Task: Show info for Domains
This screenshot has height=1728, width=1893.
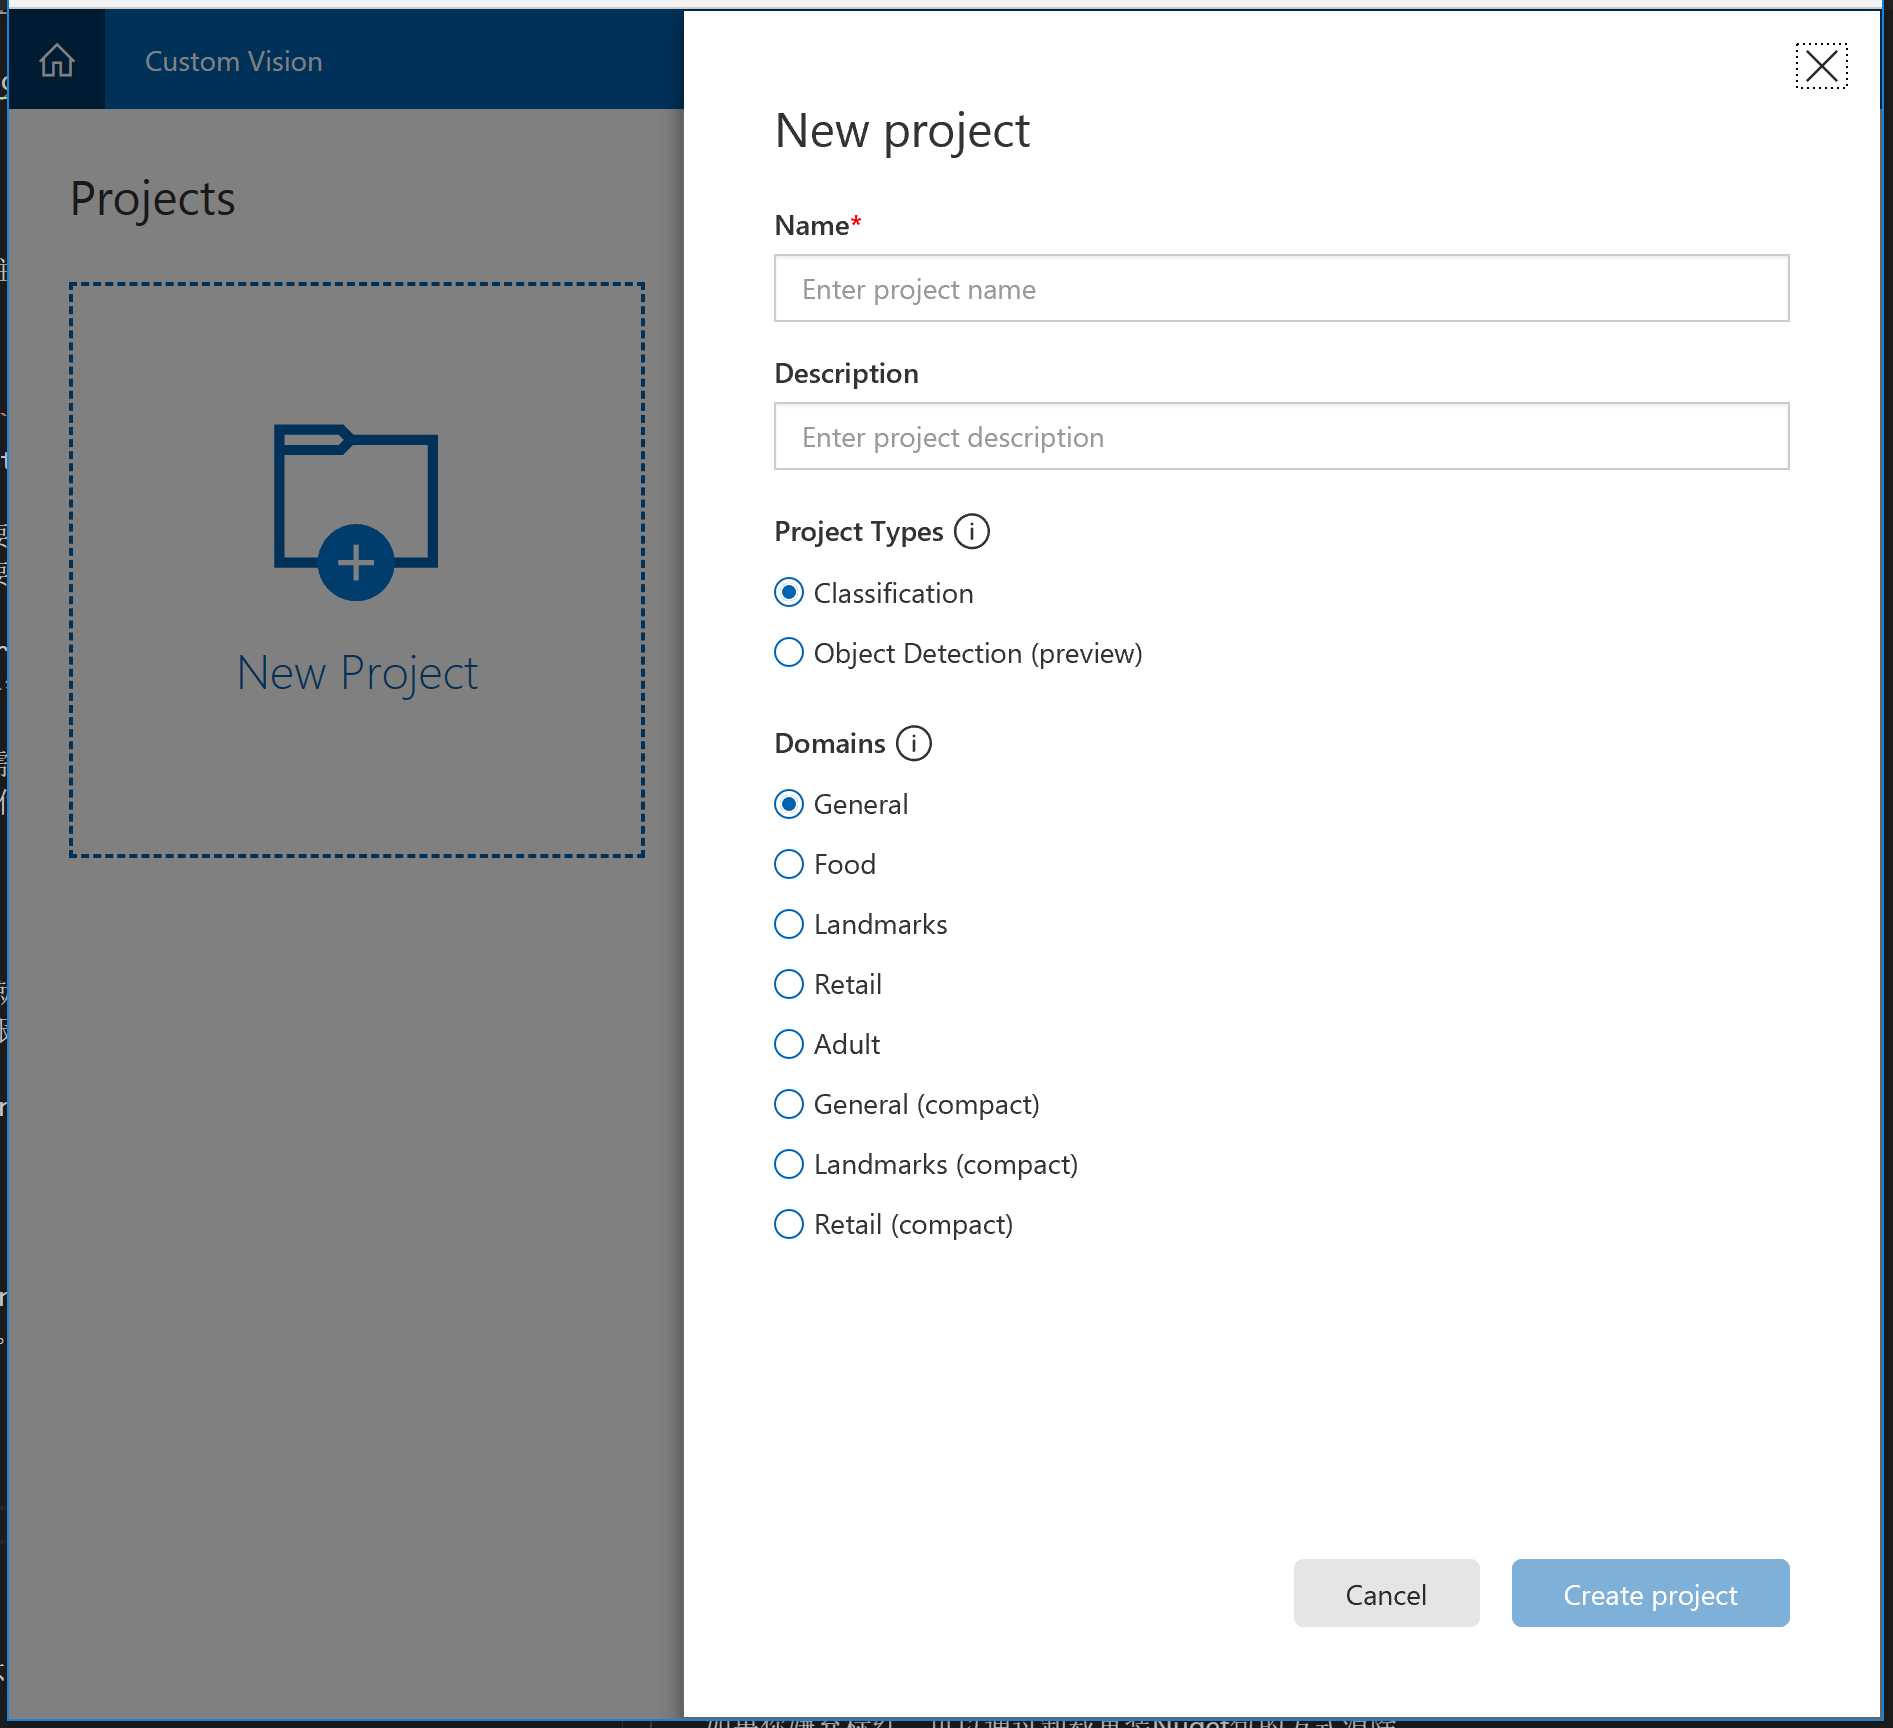Action: tap(913, 743)
